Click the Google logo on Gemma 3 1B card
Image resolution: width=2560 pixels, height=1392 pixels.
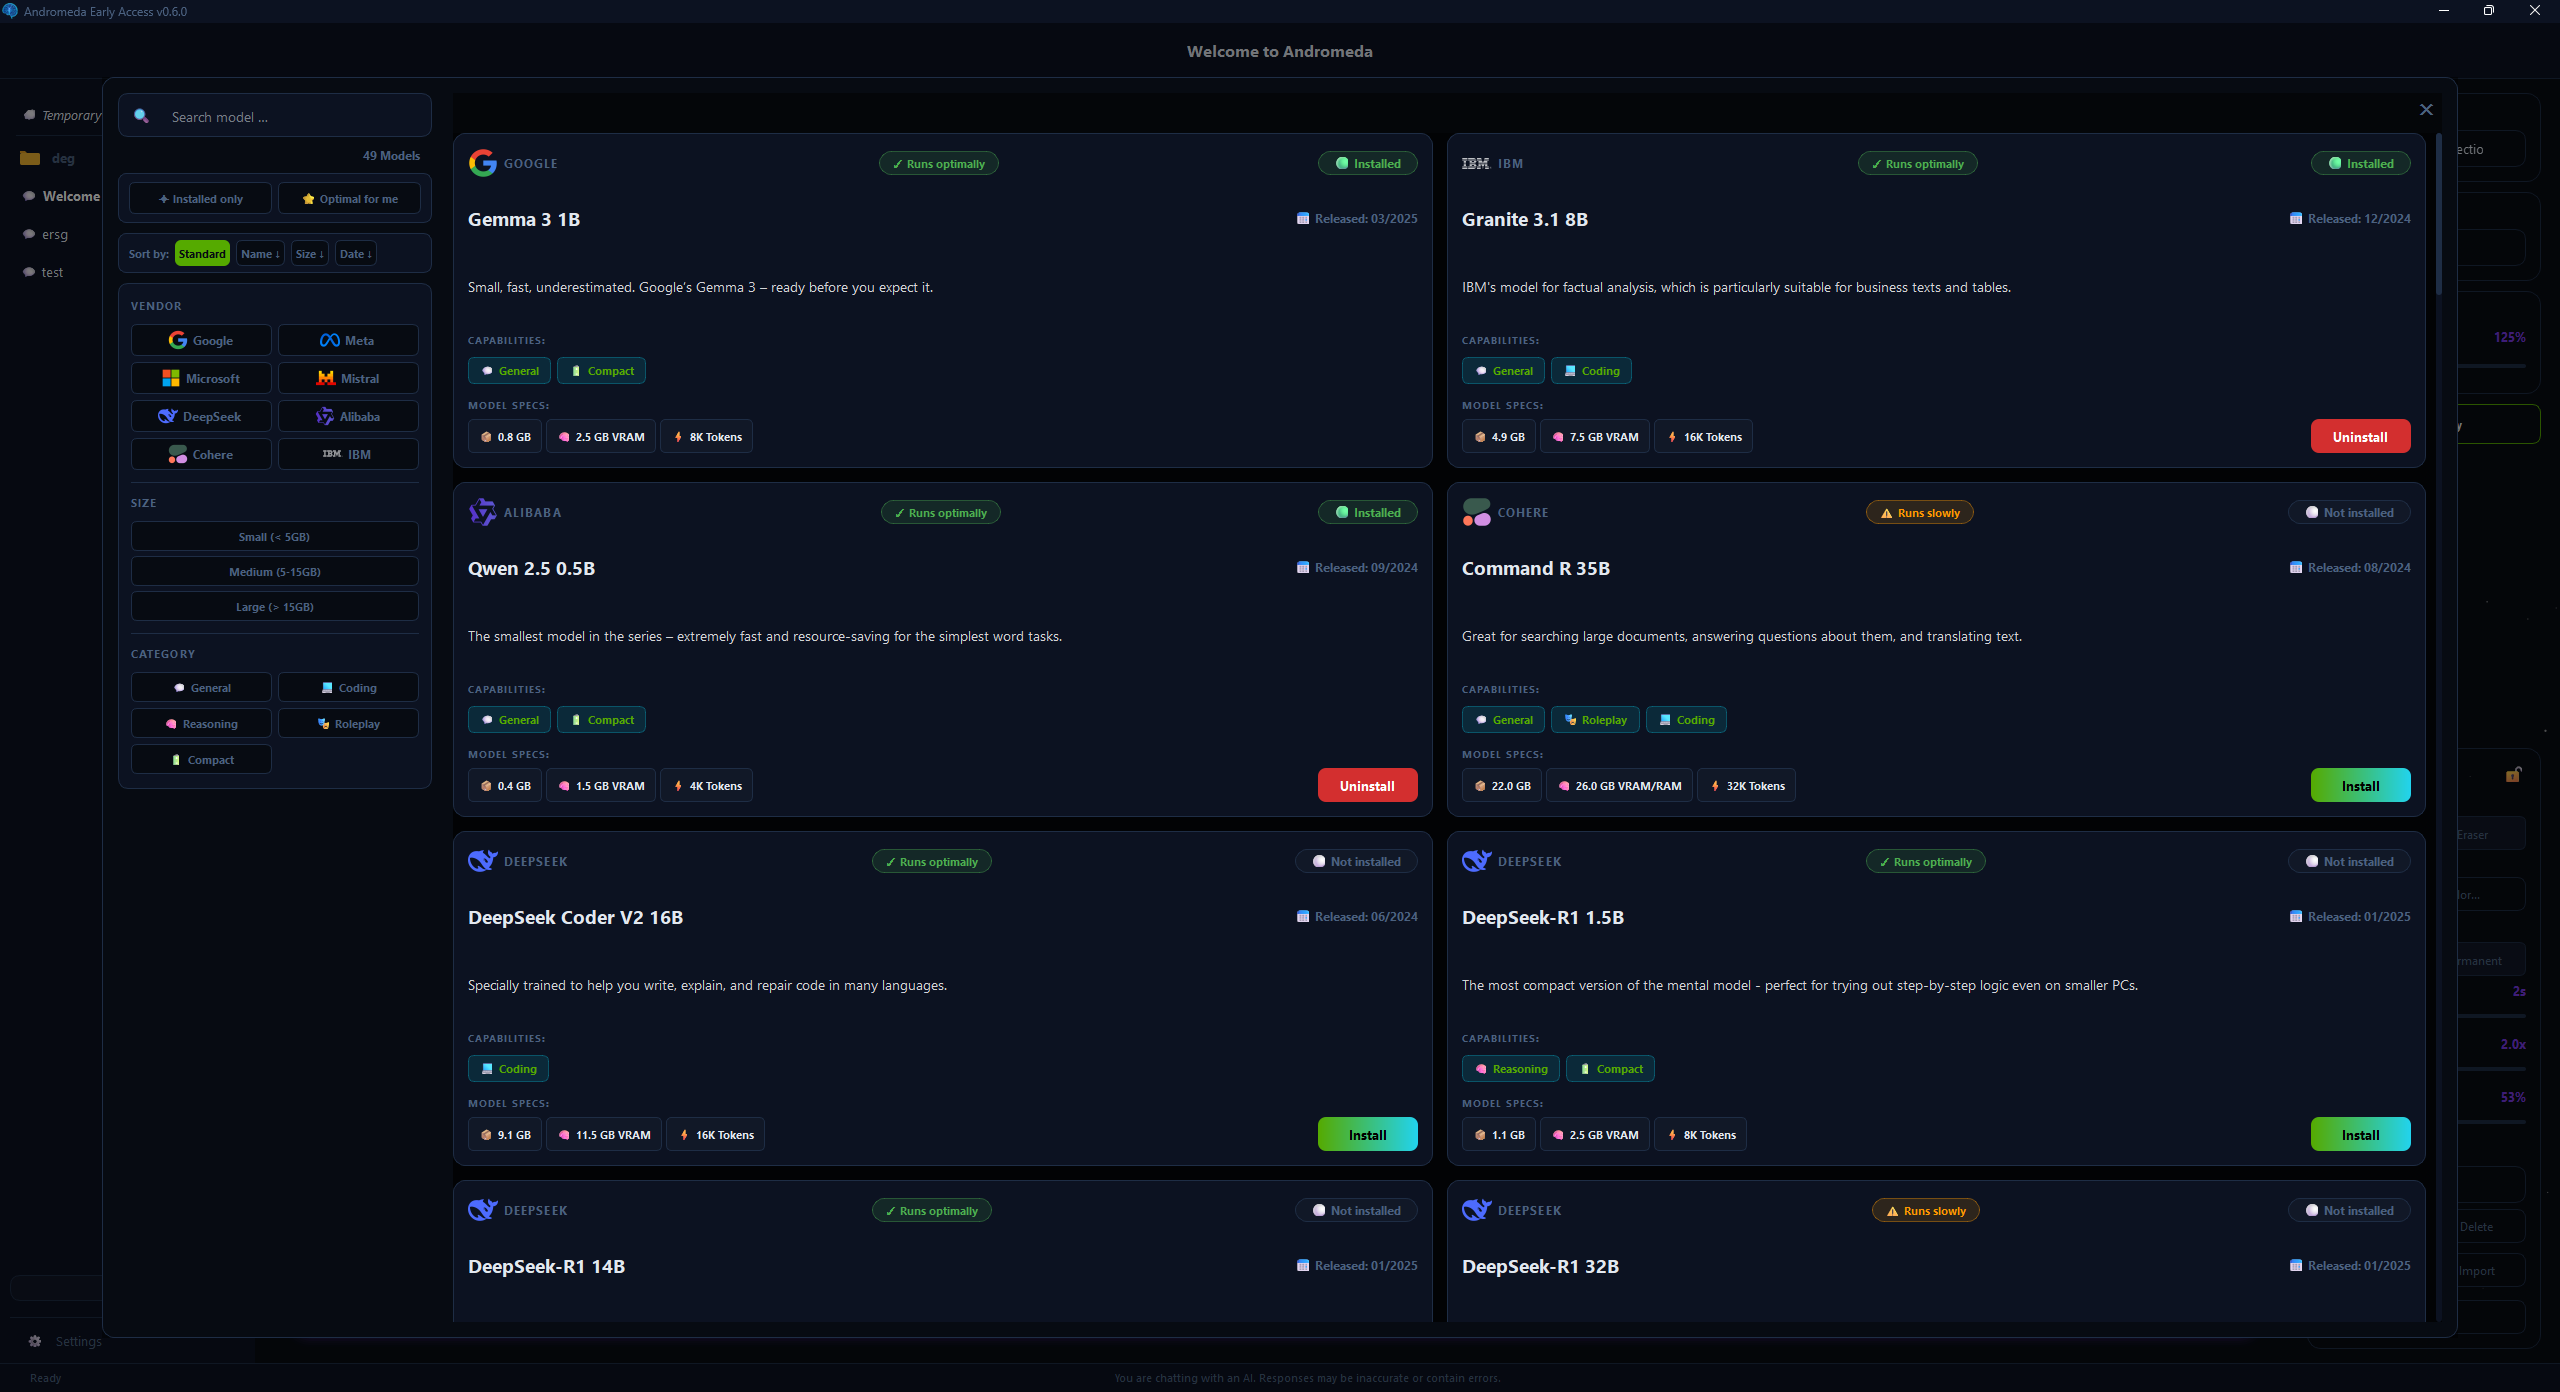click(483, 163)
